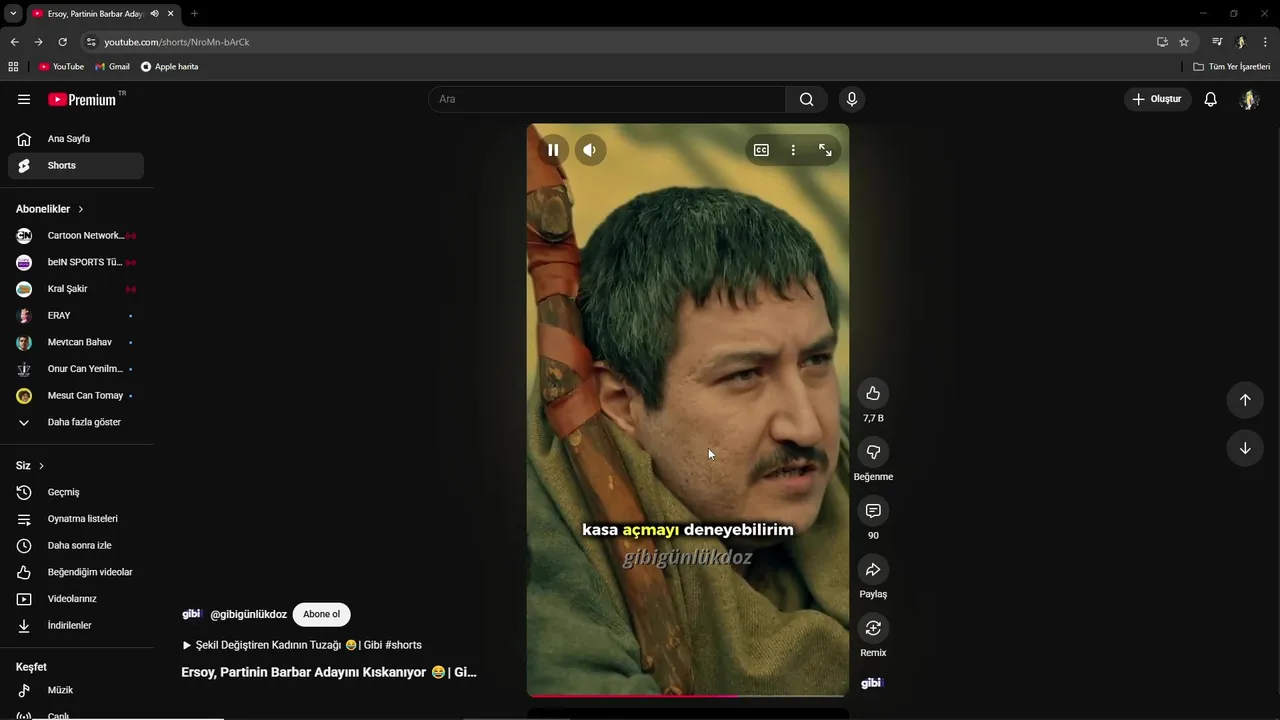Enter fullscreen mode for the Short
The image size is (1280, 720).
point(825,150)
